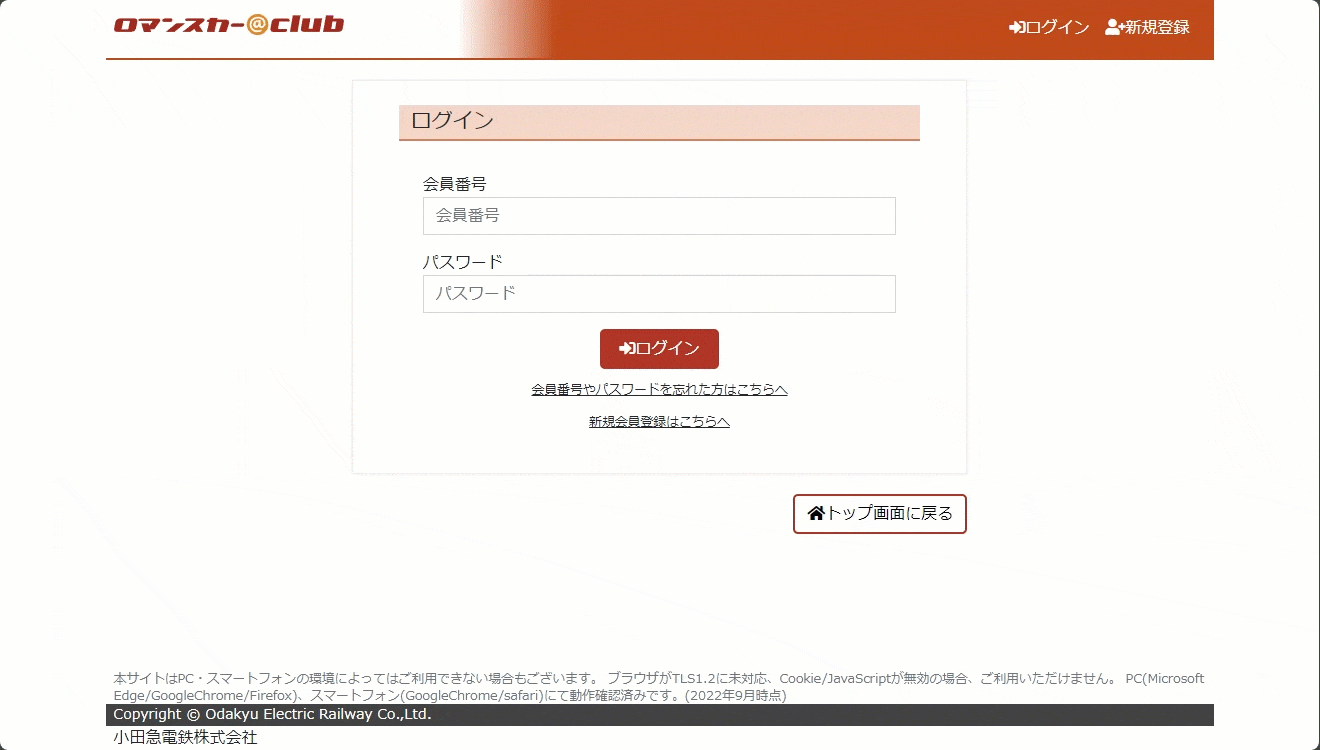Follow the 新規会員登録はこちらへ link

pos(659,422)
